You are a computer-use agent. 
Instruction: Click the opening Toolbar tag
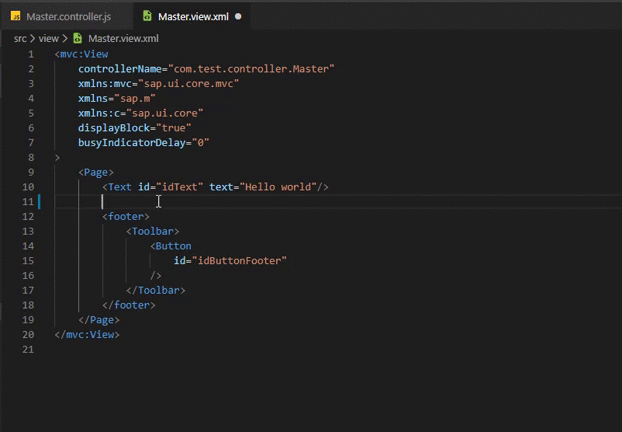click(153, 231)
